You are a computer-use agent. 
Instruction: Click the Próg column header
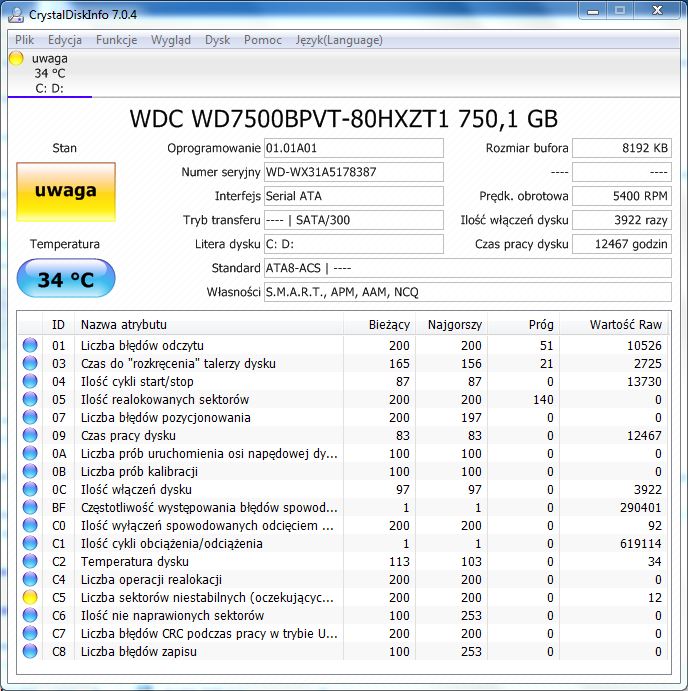coord(524,325)
